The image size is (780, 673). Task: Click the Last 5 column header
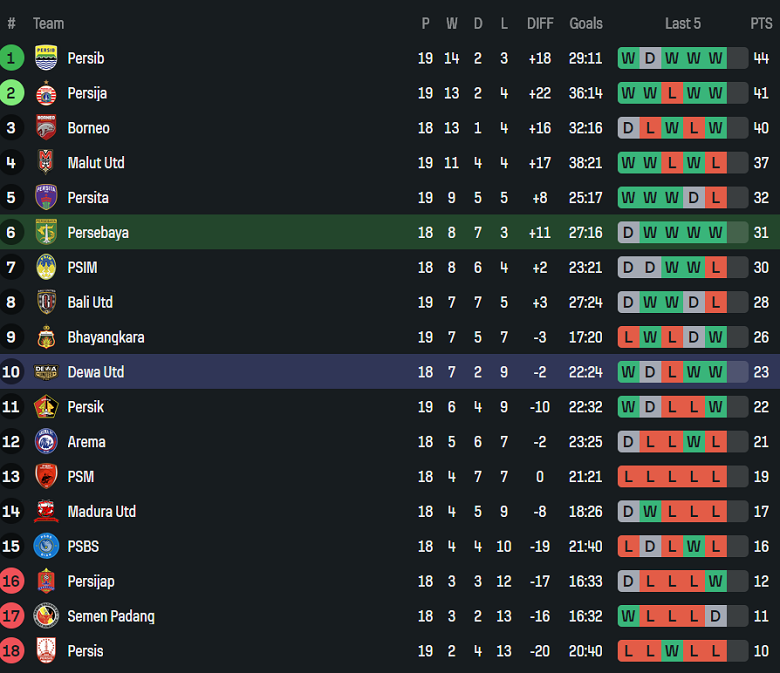683,23
